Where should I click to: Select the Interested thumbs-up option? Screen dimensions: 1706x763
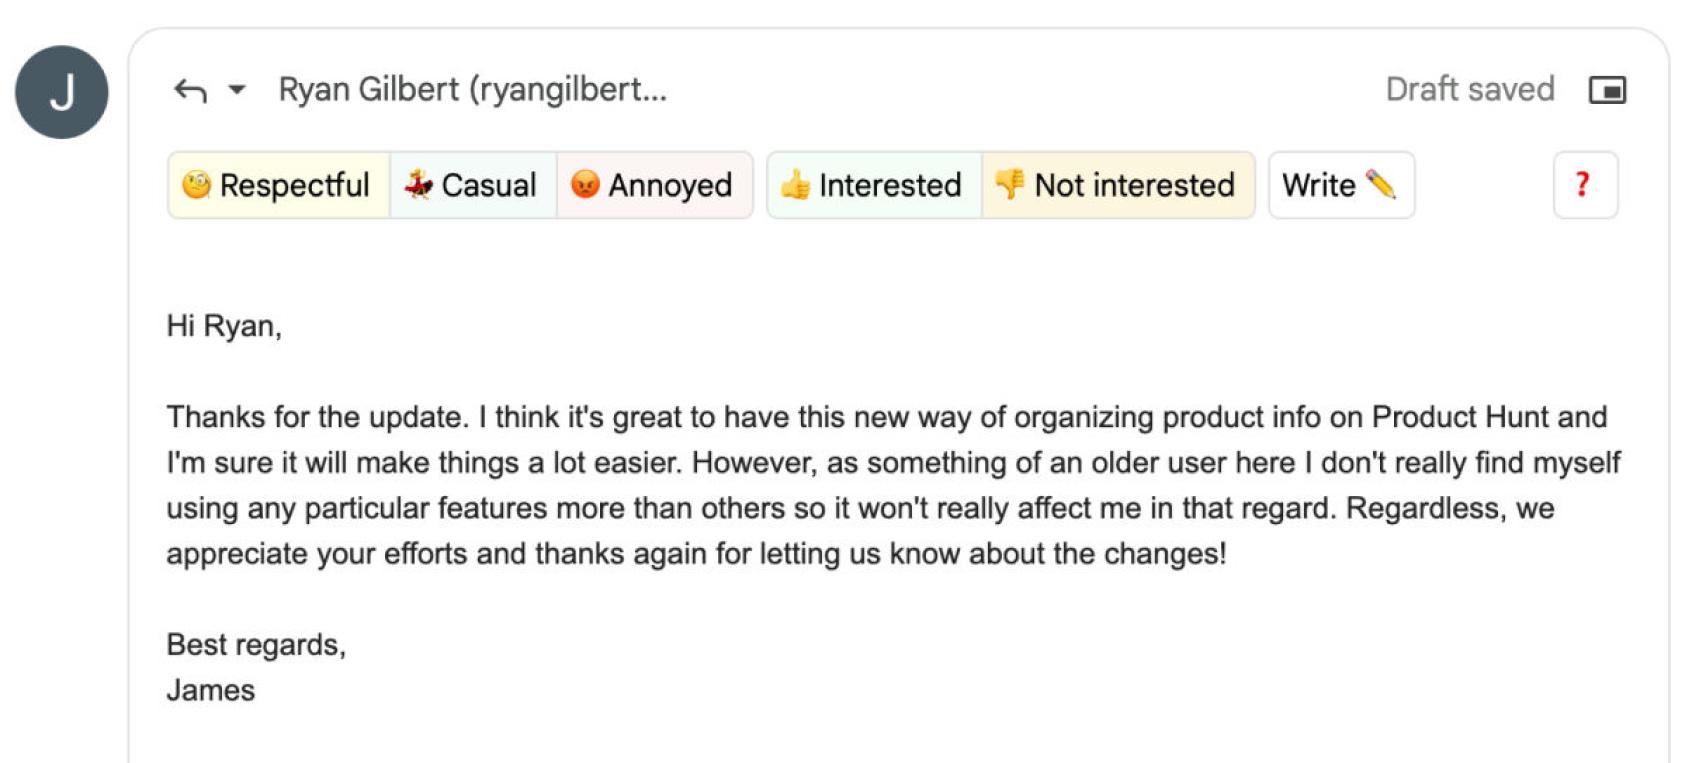pyautogui.click(x=873, y=185)
